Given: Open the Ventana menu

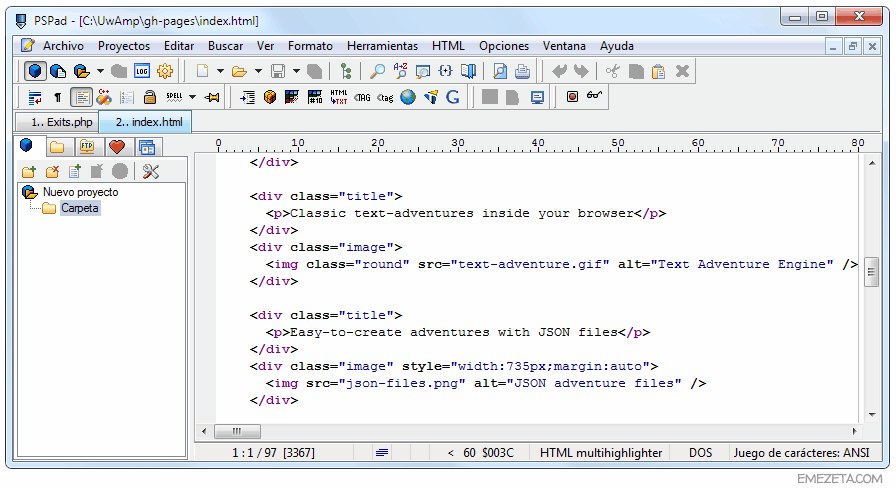Looking at the screenshot, I should (564, 46).
